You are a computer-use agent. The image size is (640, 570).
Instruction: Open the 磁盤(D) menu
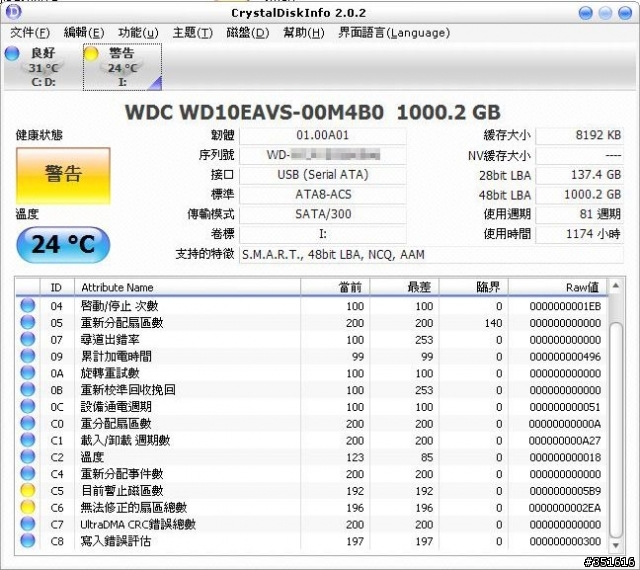point(248,33)
